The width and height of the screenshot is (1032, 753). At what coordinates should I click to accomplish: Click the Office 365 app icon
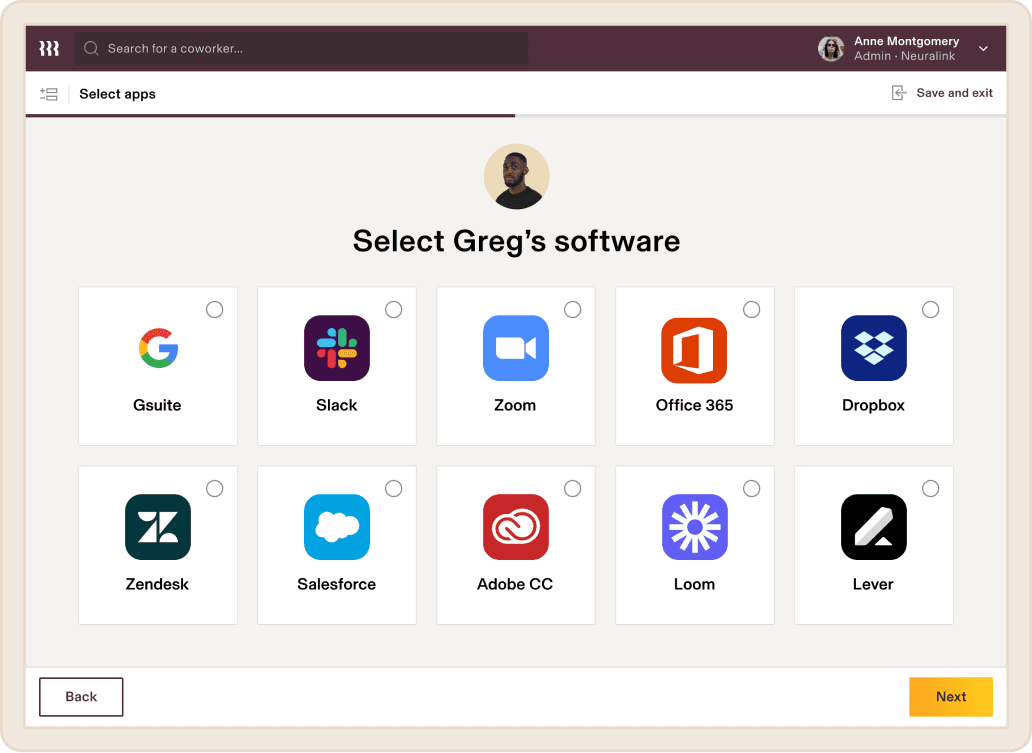pyautogui.click(x=694, y=348)
